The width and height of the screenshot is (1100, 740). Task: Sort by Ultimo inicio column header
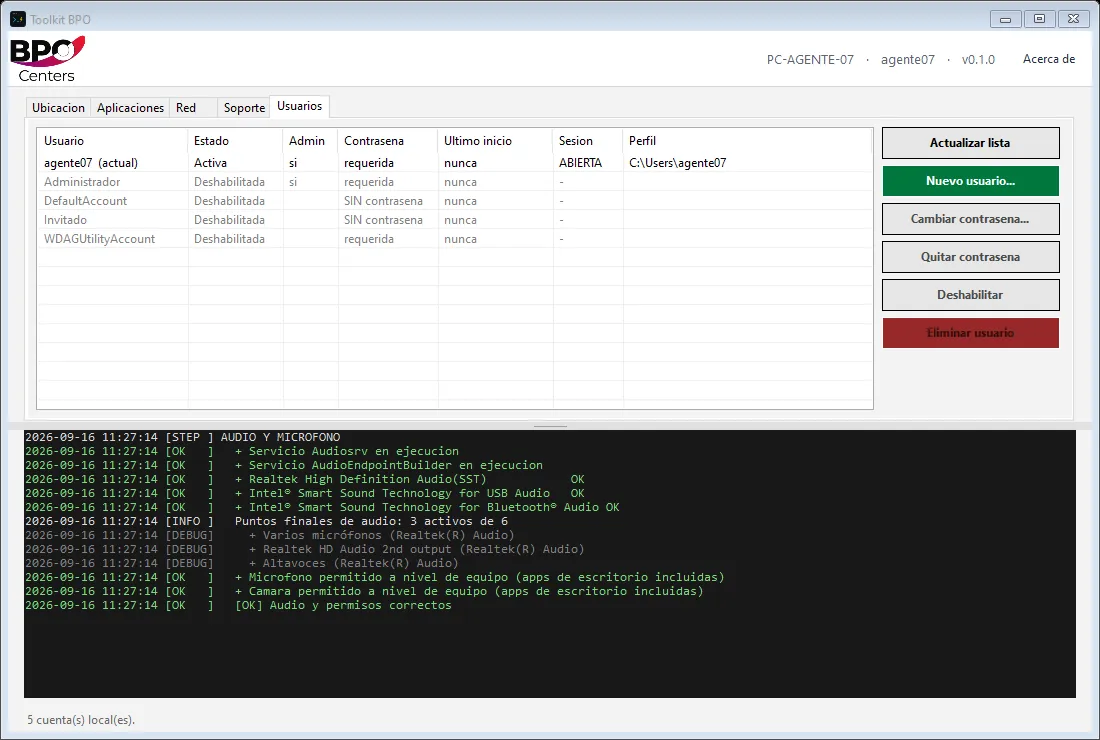(495, 141)
